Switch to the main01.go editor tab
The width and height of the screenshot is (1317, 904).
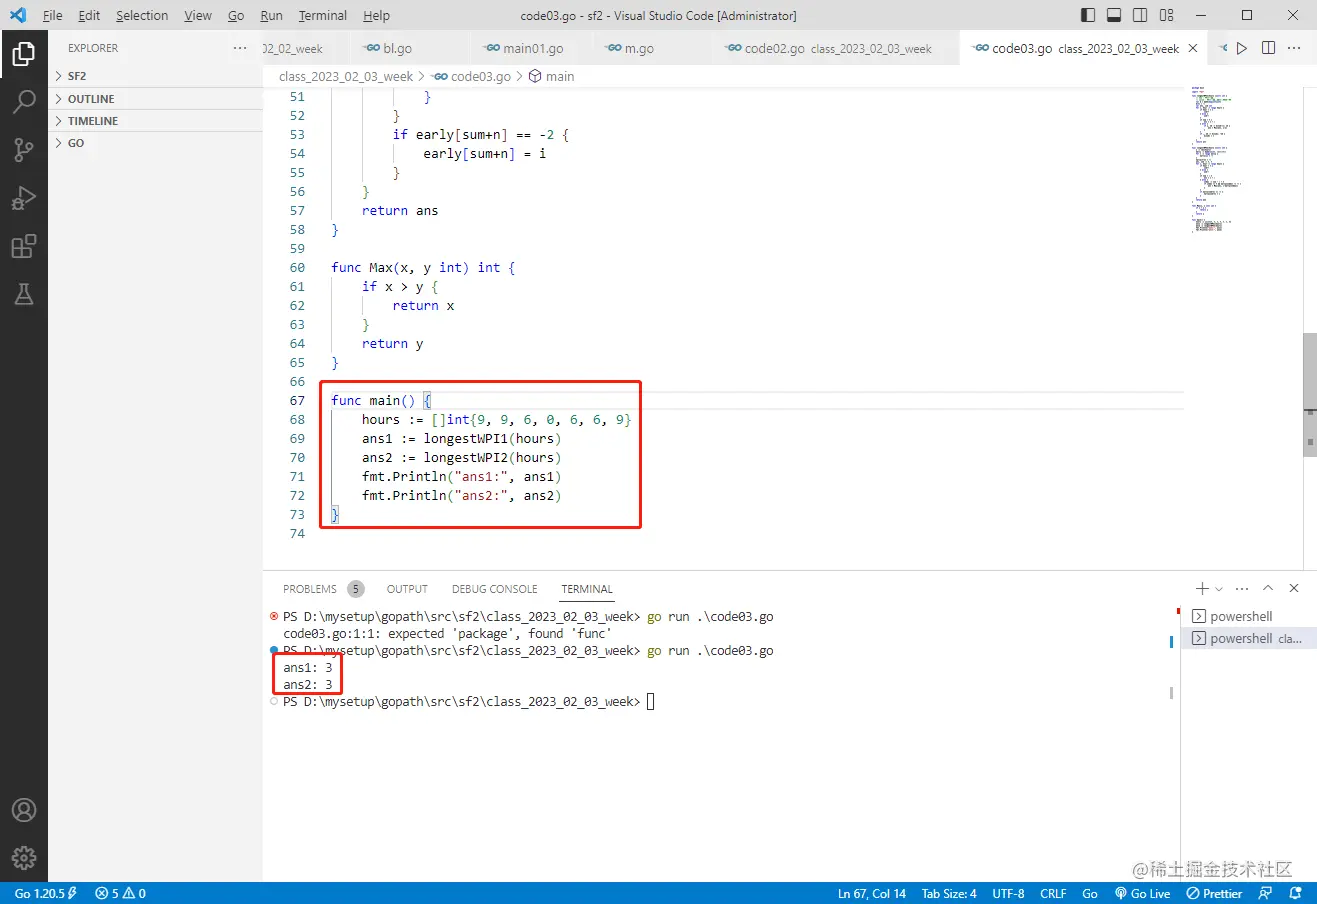click(x=530, y=48)
